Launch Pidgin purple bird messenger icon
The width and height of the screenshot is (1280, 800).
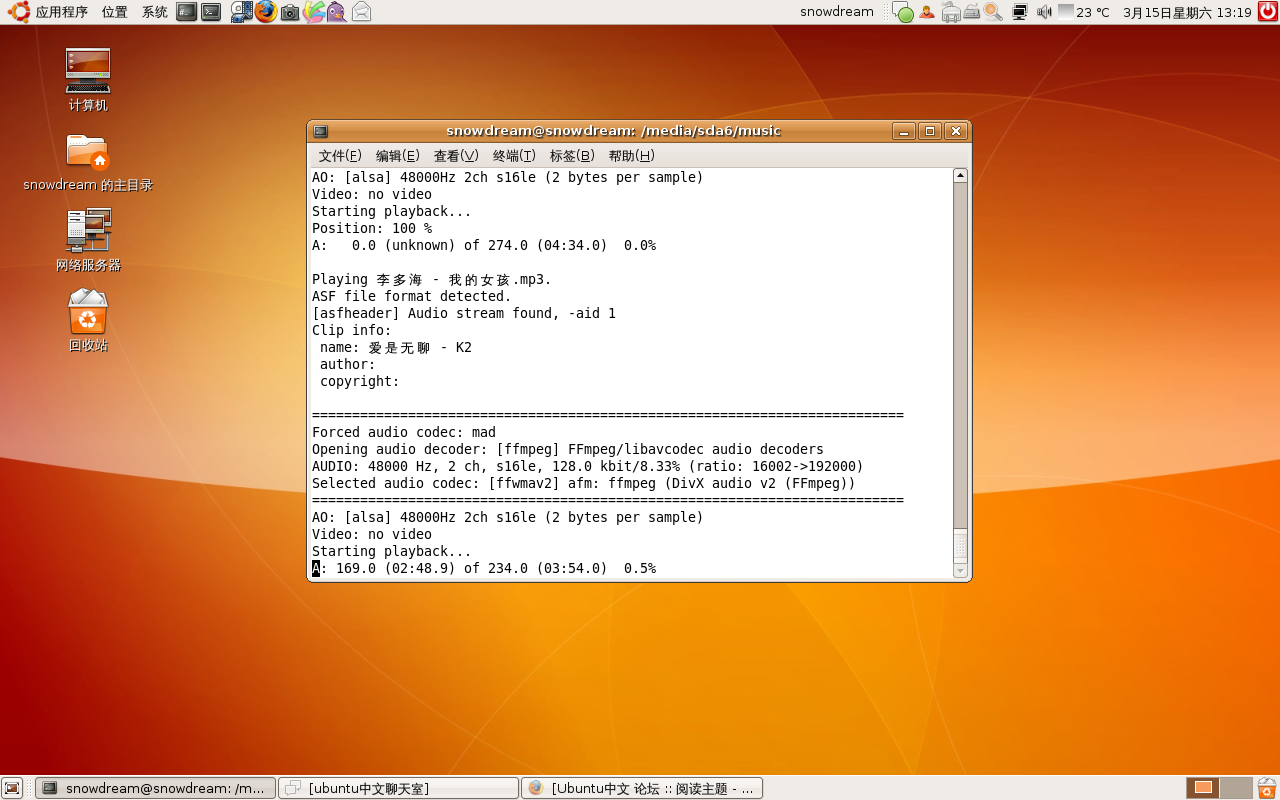pos(337,12)
